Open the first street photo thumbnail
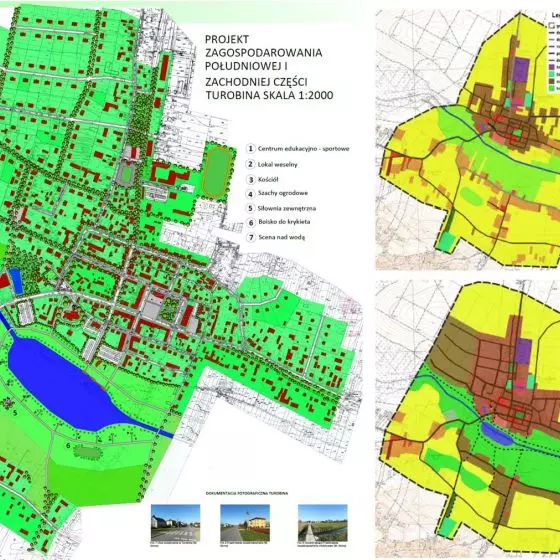This screenshot has width=560, height=560. [x=175, y=522]
